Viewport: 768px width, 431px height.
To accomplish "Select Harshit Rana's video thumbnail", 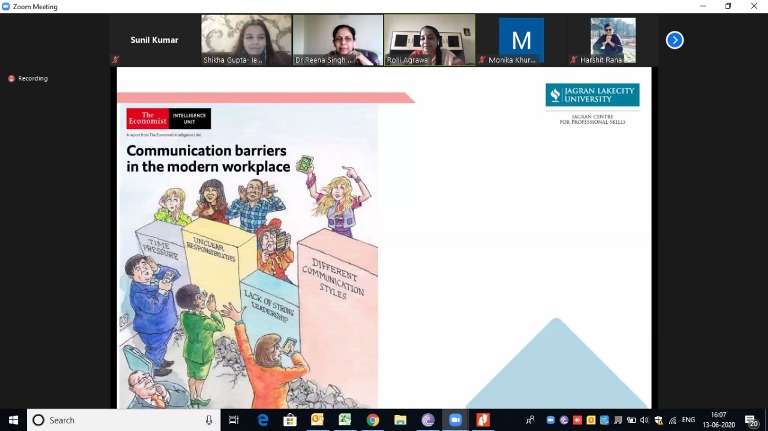I will click(x=612, y=40).
